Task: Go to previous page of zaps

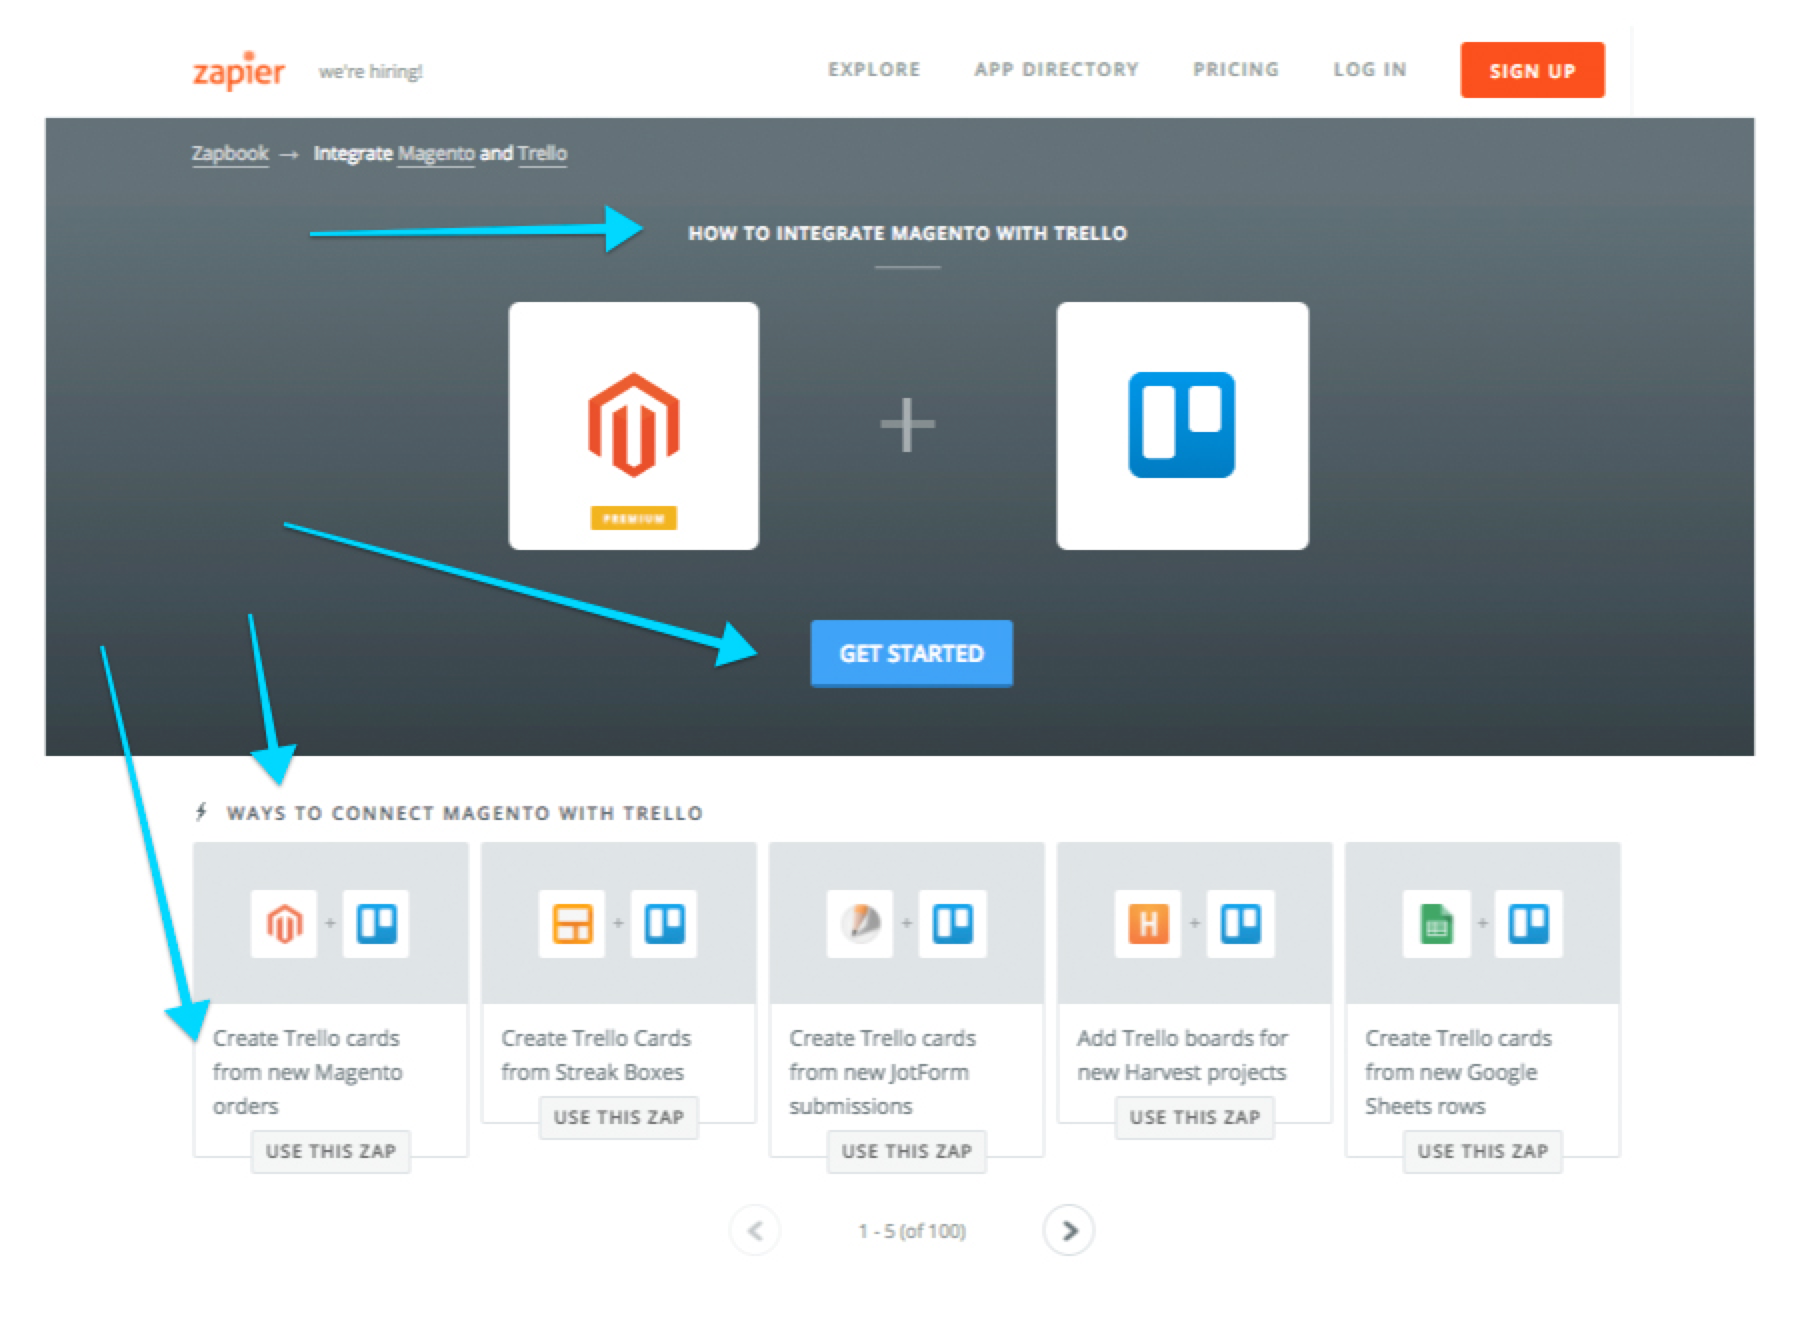Action: (x=755, y=1230)
